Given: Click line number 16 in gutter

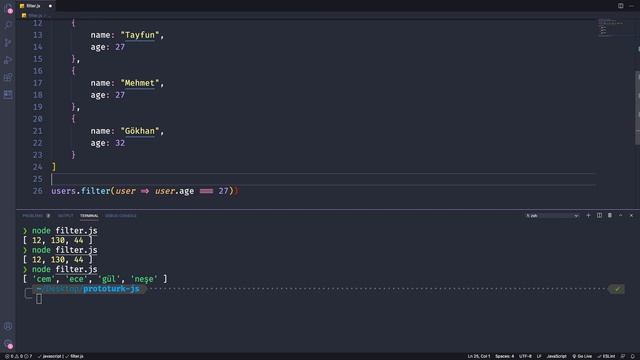Looking at the screenshot, I should coord(38,71).
